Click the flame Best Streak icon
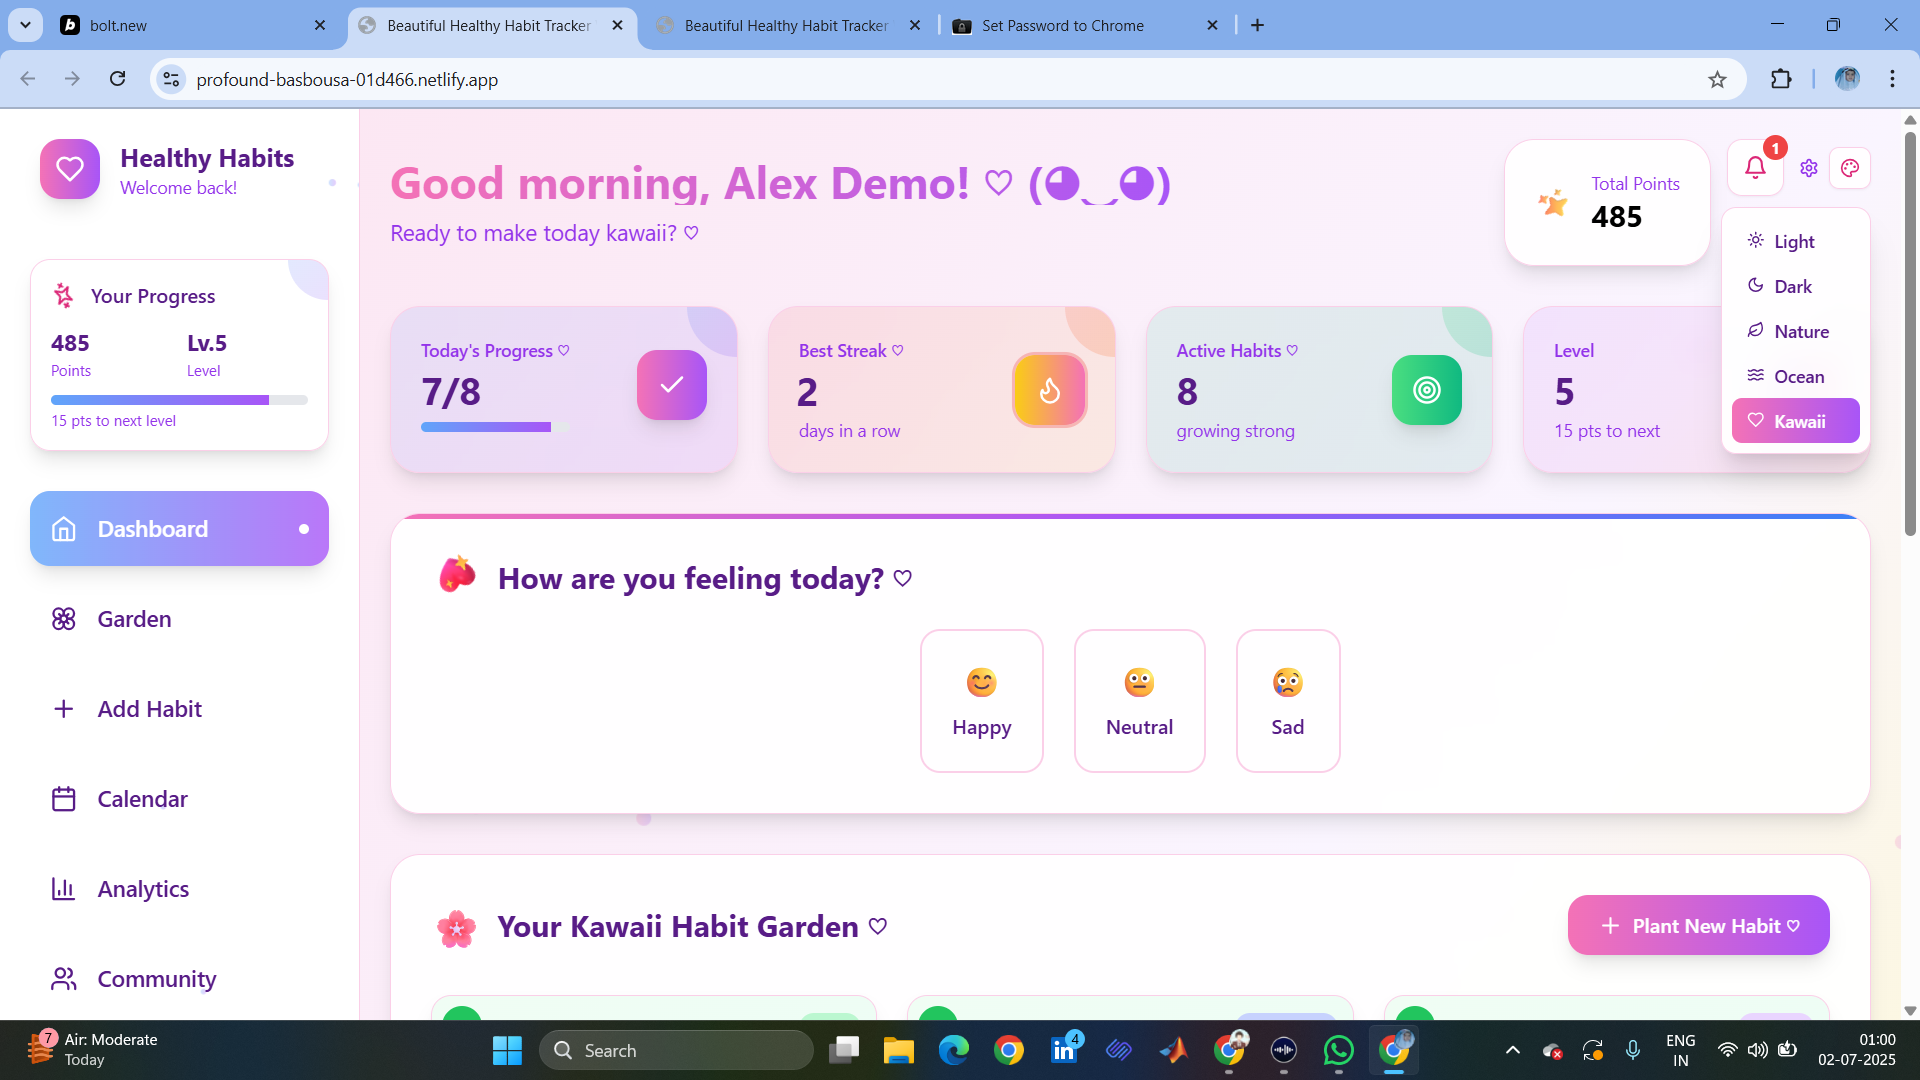The width and height of the screenshot is (1920, 1080). point(1049,390)
